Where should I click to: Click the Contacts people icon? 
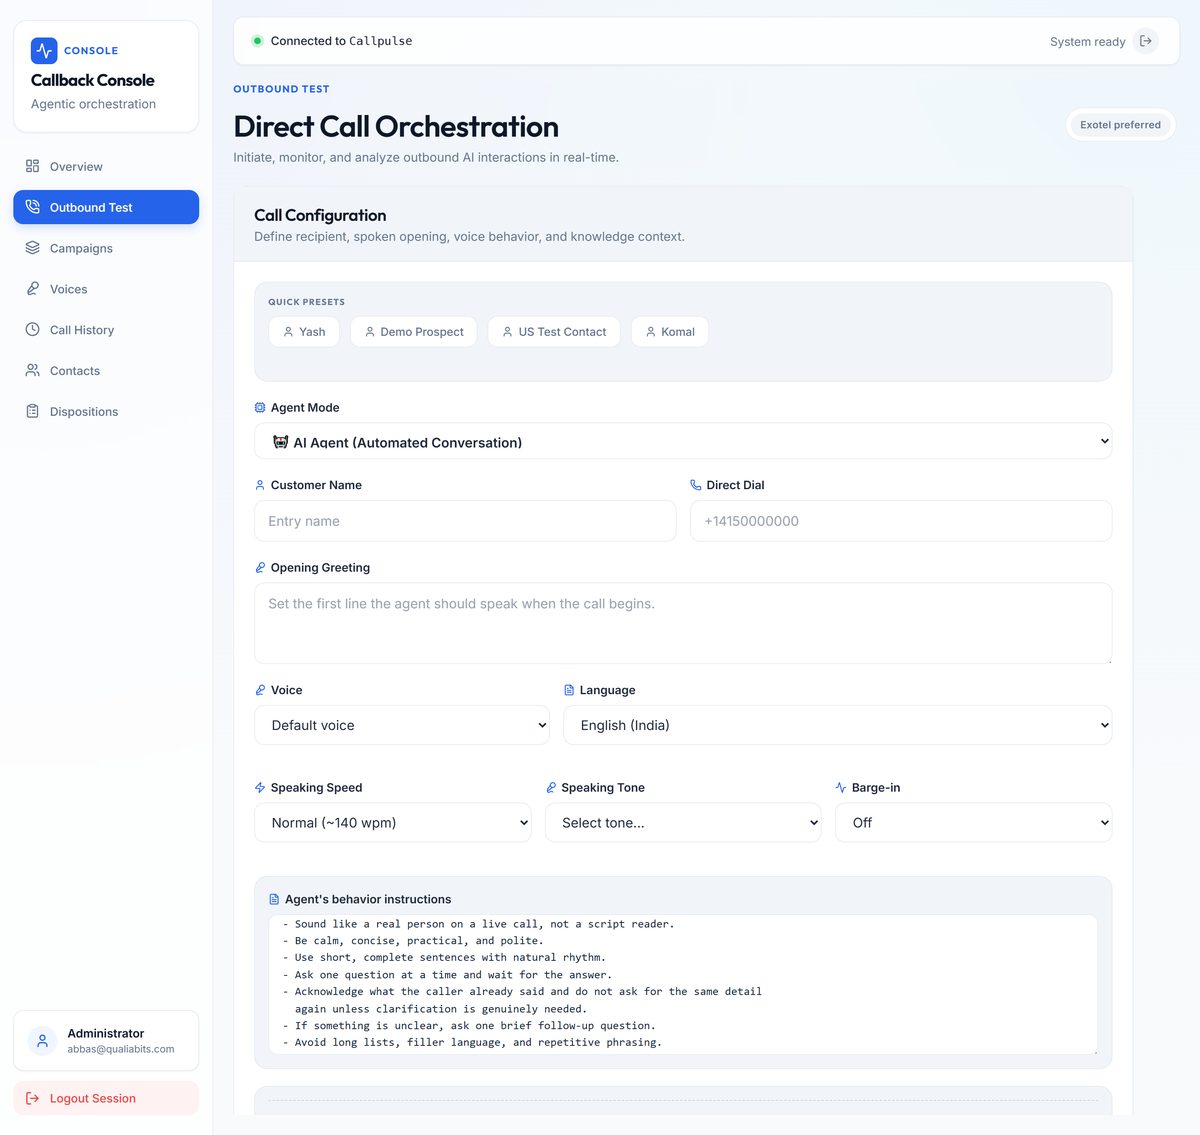32,371
